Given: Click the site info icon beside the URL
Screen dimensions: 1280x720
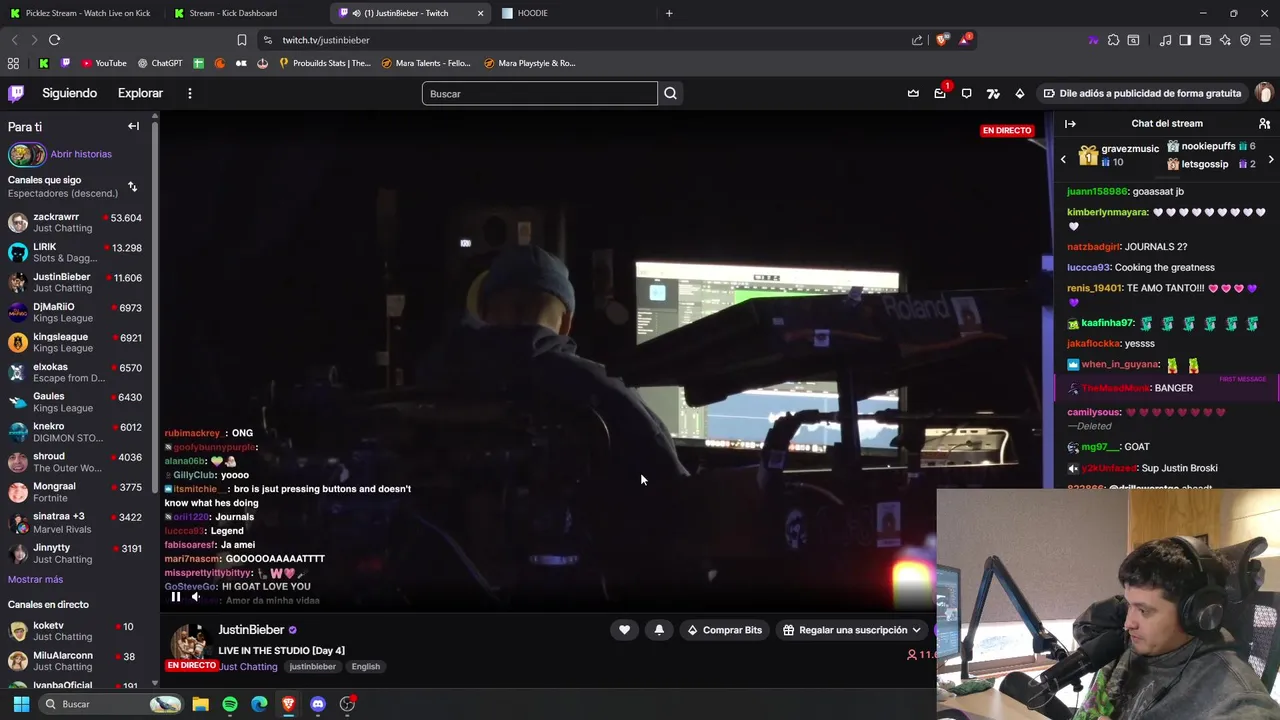Looking at the screenshot, I should tap(267, 40).
